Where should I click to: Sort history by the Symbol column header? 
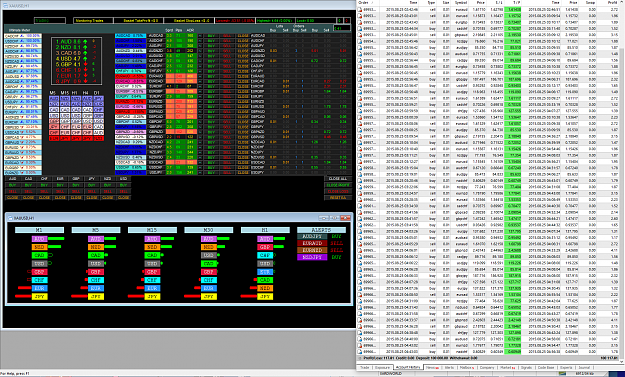click(x=461, y=2)
